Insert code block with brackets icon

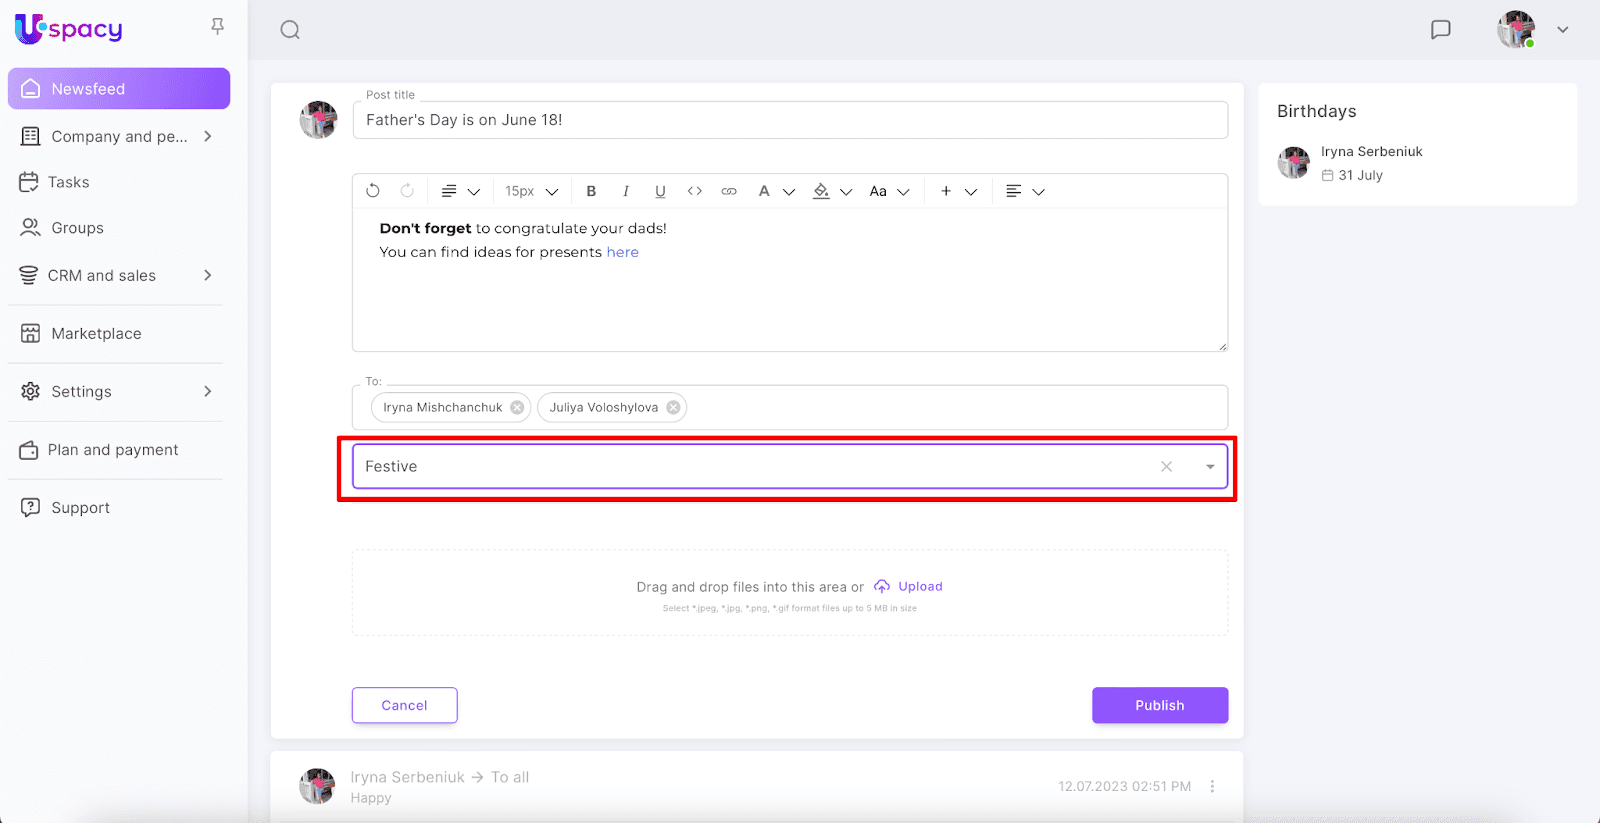click(x=694, y=191)
